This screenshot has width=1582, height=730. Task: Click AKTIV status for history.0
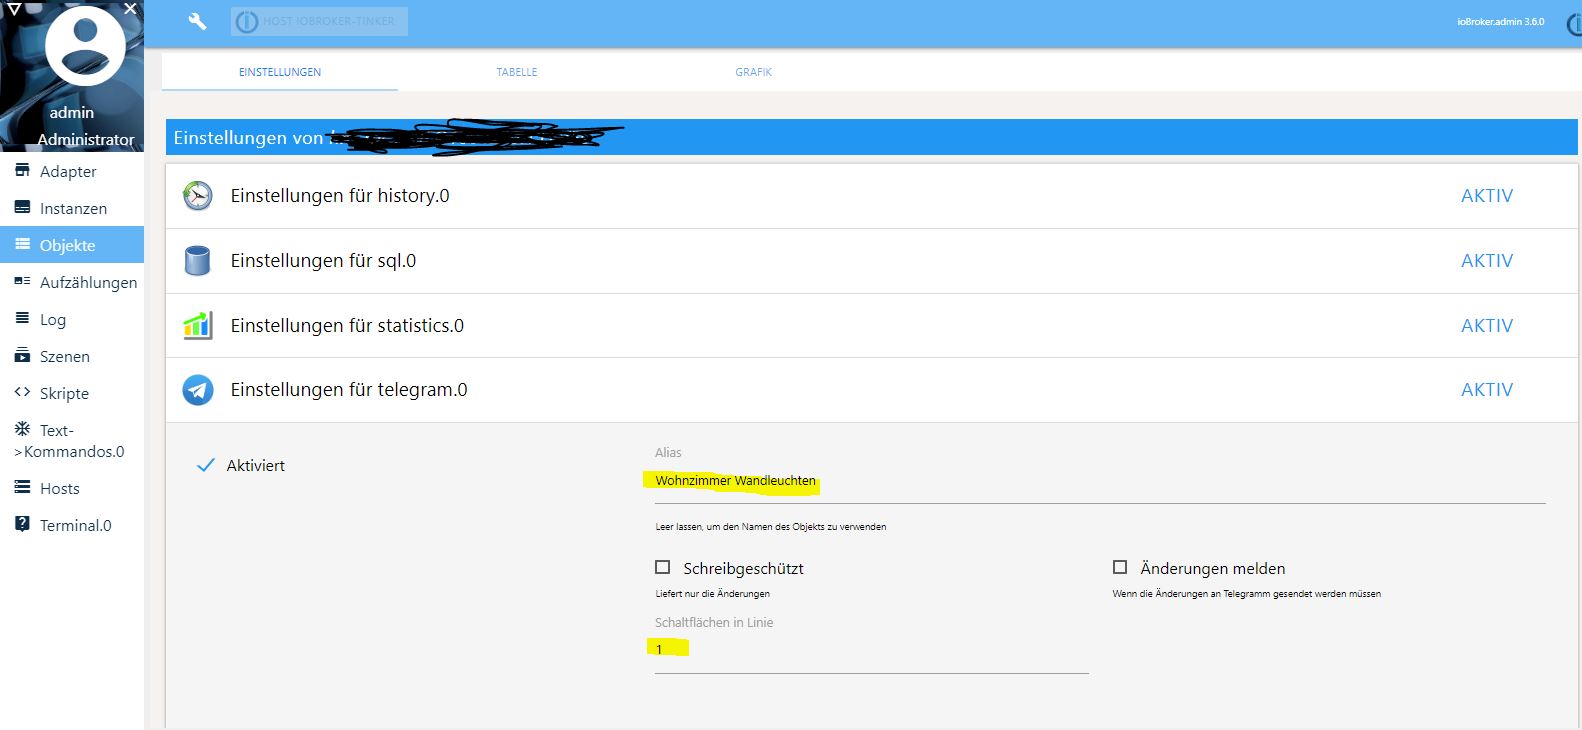click(x=1487, y=196)
